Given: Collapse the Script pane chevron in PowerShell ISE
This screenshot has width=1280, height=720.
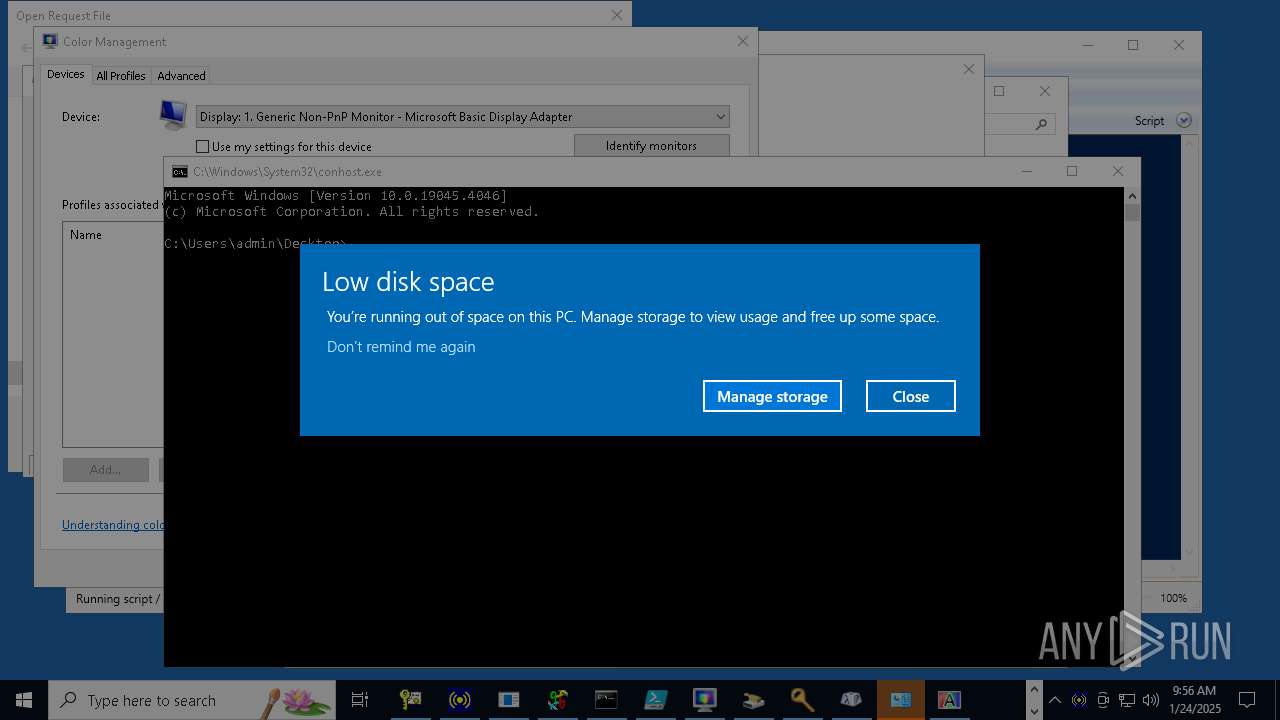Looking at the screenshot, I should [1184, 120].
